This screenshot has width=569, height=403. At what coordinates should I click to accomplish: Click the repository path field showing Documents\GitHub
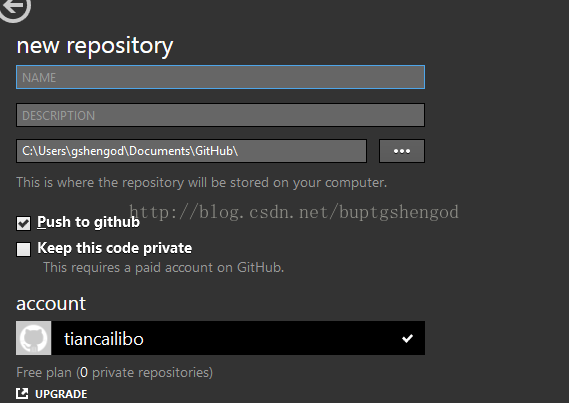pyautogui.click(x=191, y=151)
